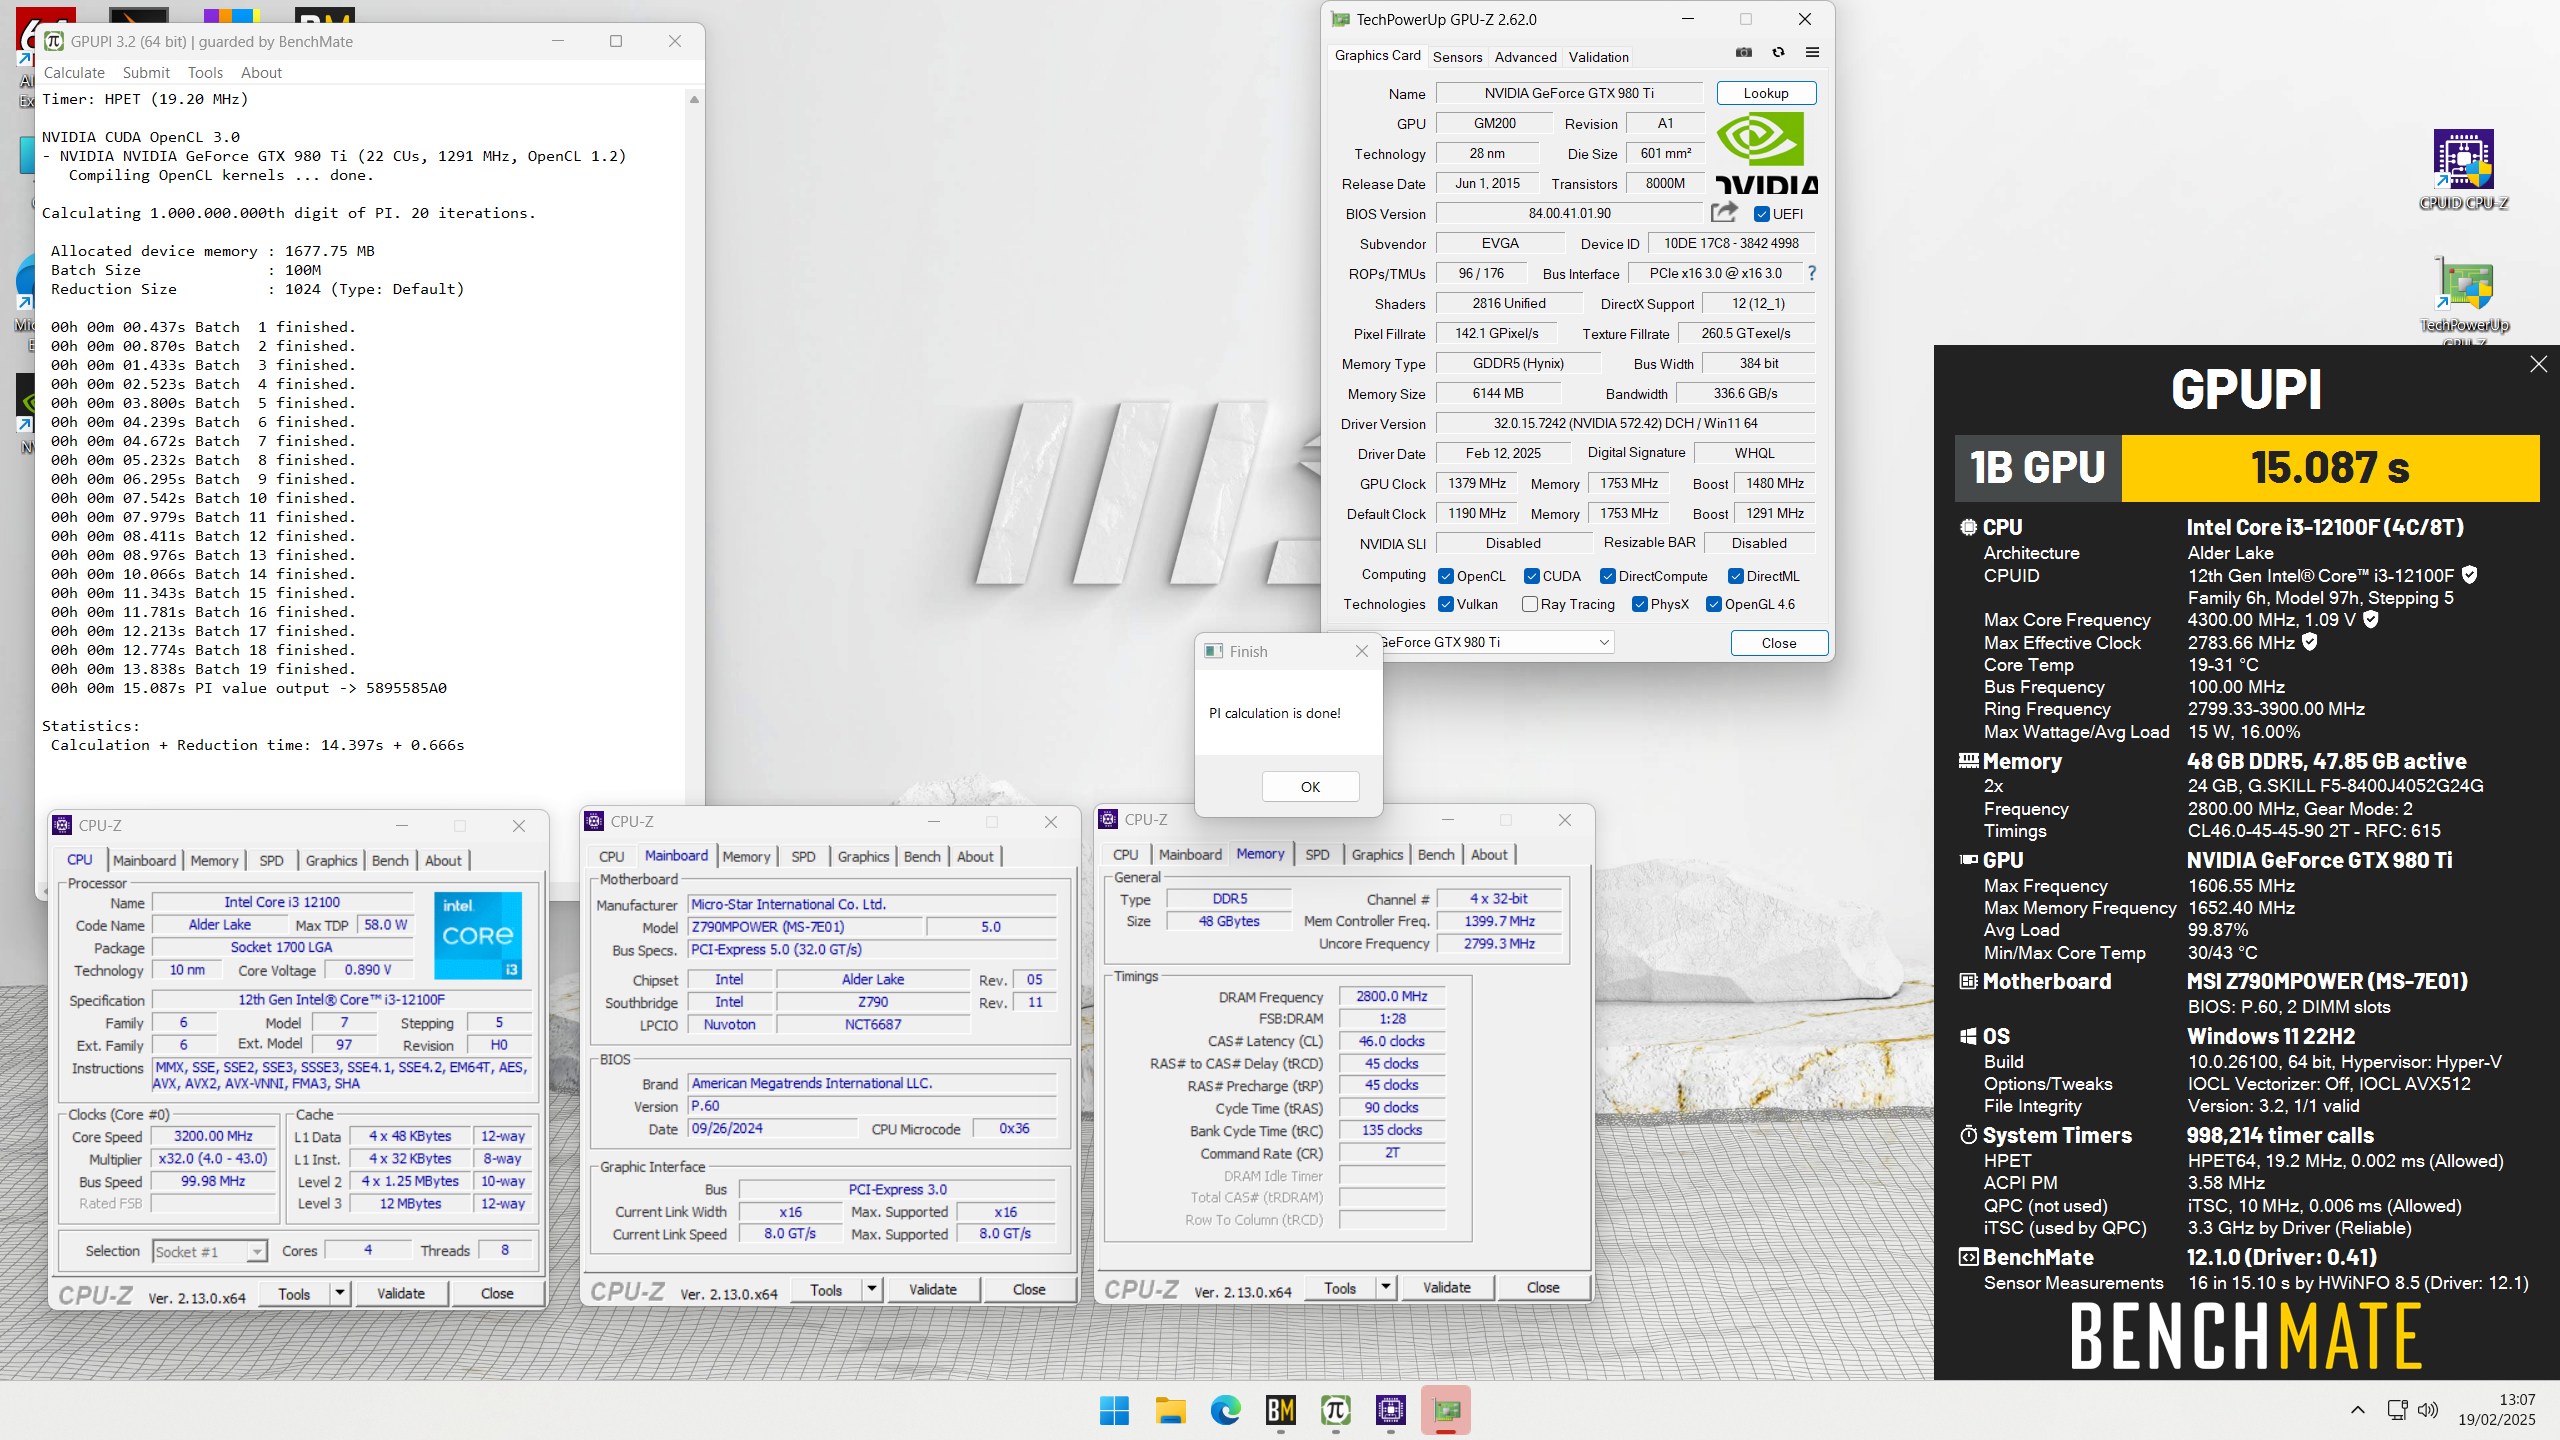Viewport: 2560px width, 1440px height.
Task: Switch to GPUPI taskbar icon
Action: click(1336, 1410)
